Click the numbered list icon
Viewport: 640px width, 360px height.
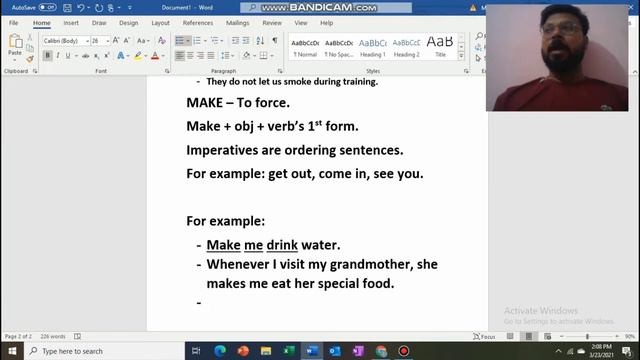[x=197, y=40]
